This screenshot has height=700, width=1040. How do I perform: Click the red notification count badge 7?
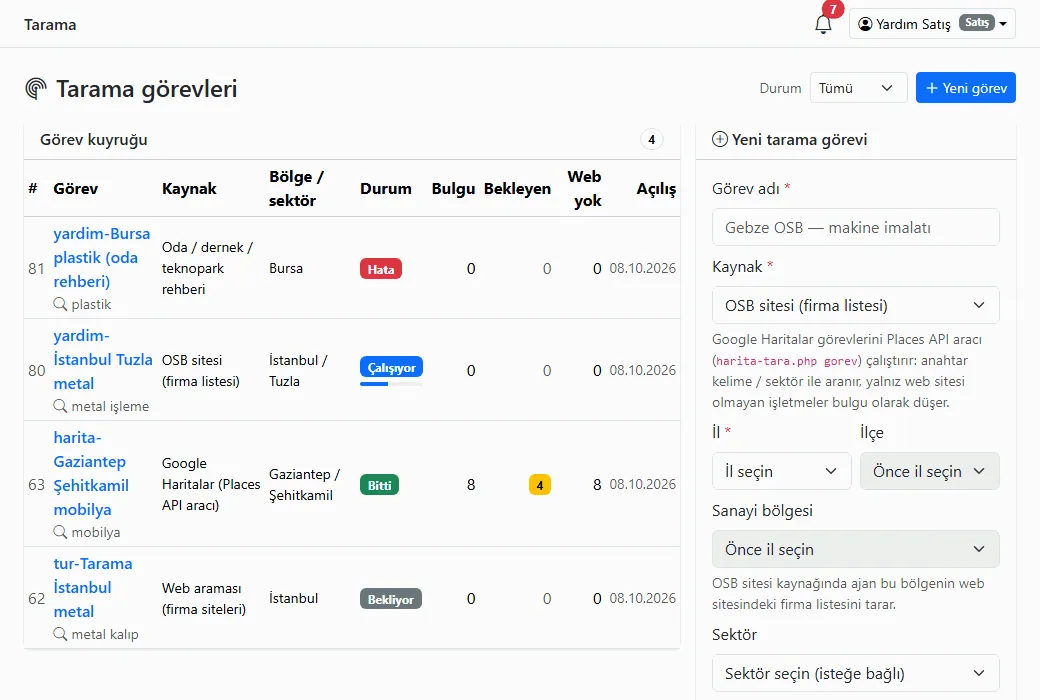[x=833, y=9]
